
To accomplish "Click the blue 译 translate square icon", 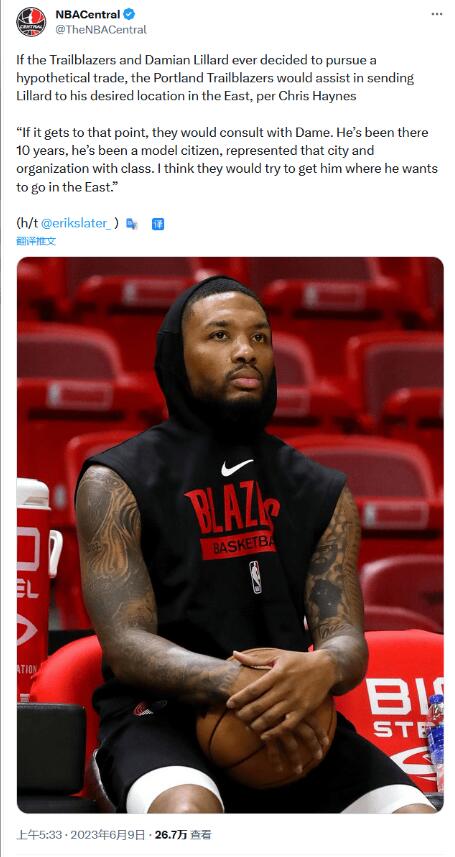I will [158, 224].
